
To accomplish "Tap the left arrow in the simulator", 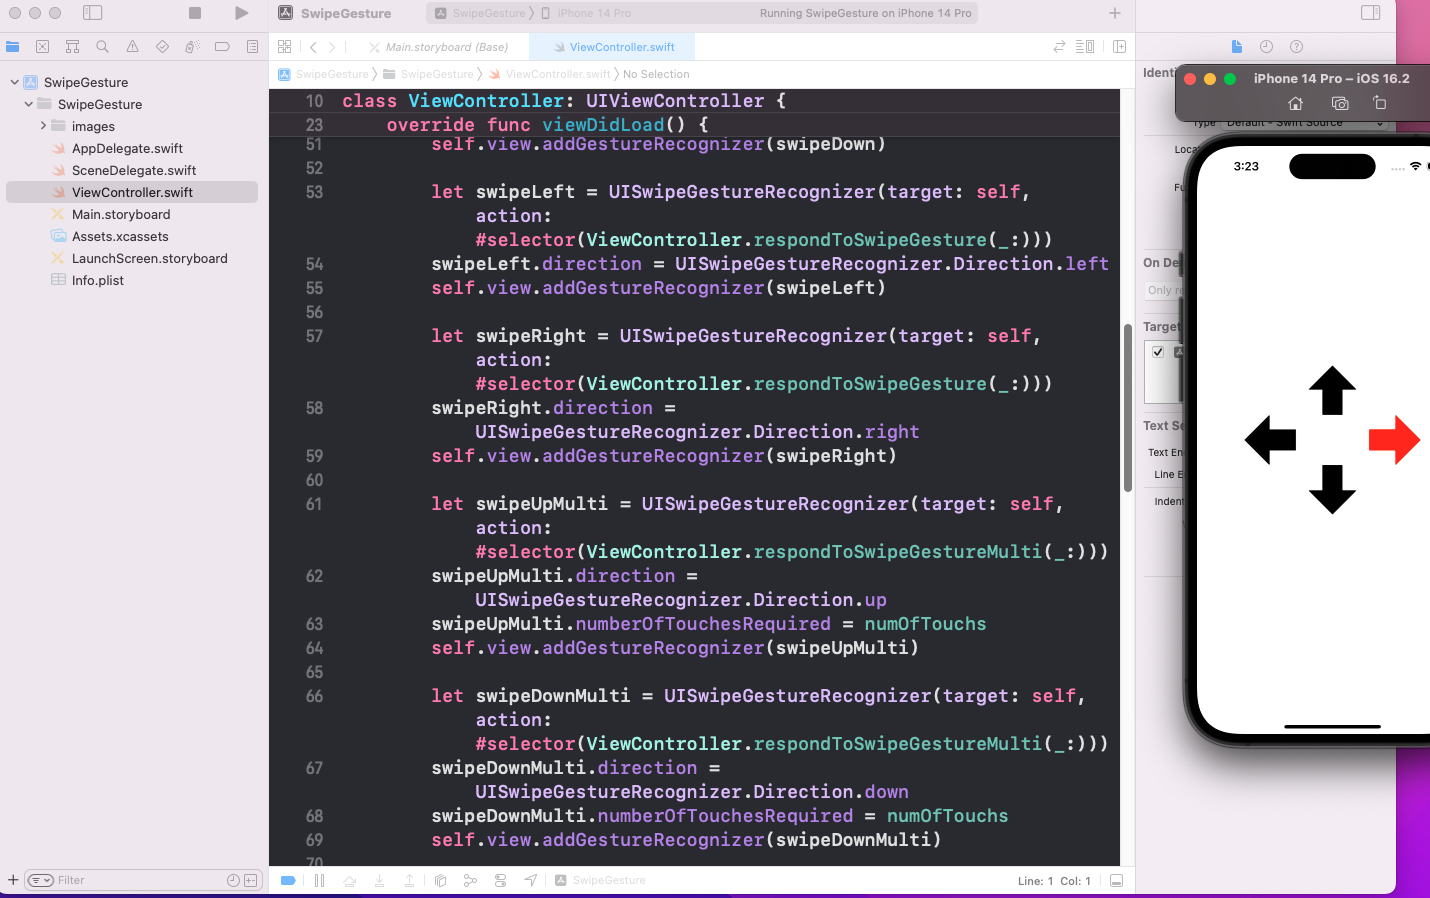I will point(1270,440).
